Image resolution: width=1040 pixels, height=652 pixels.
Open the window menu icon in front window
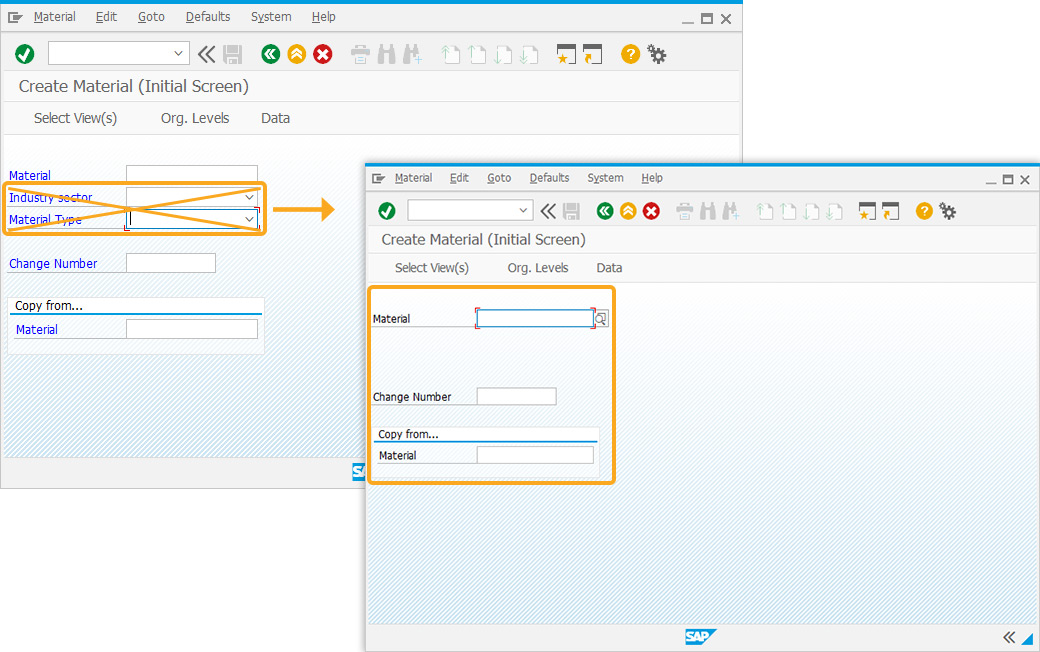(379, 178)
